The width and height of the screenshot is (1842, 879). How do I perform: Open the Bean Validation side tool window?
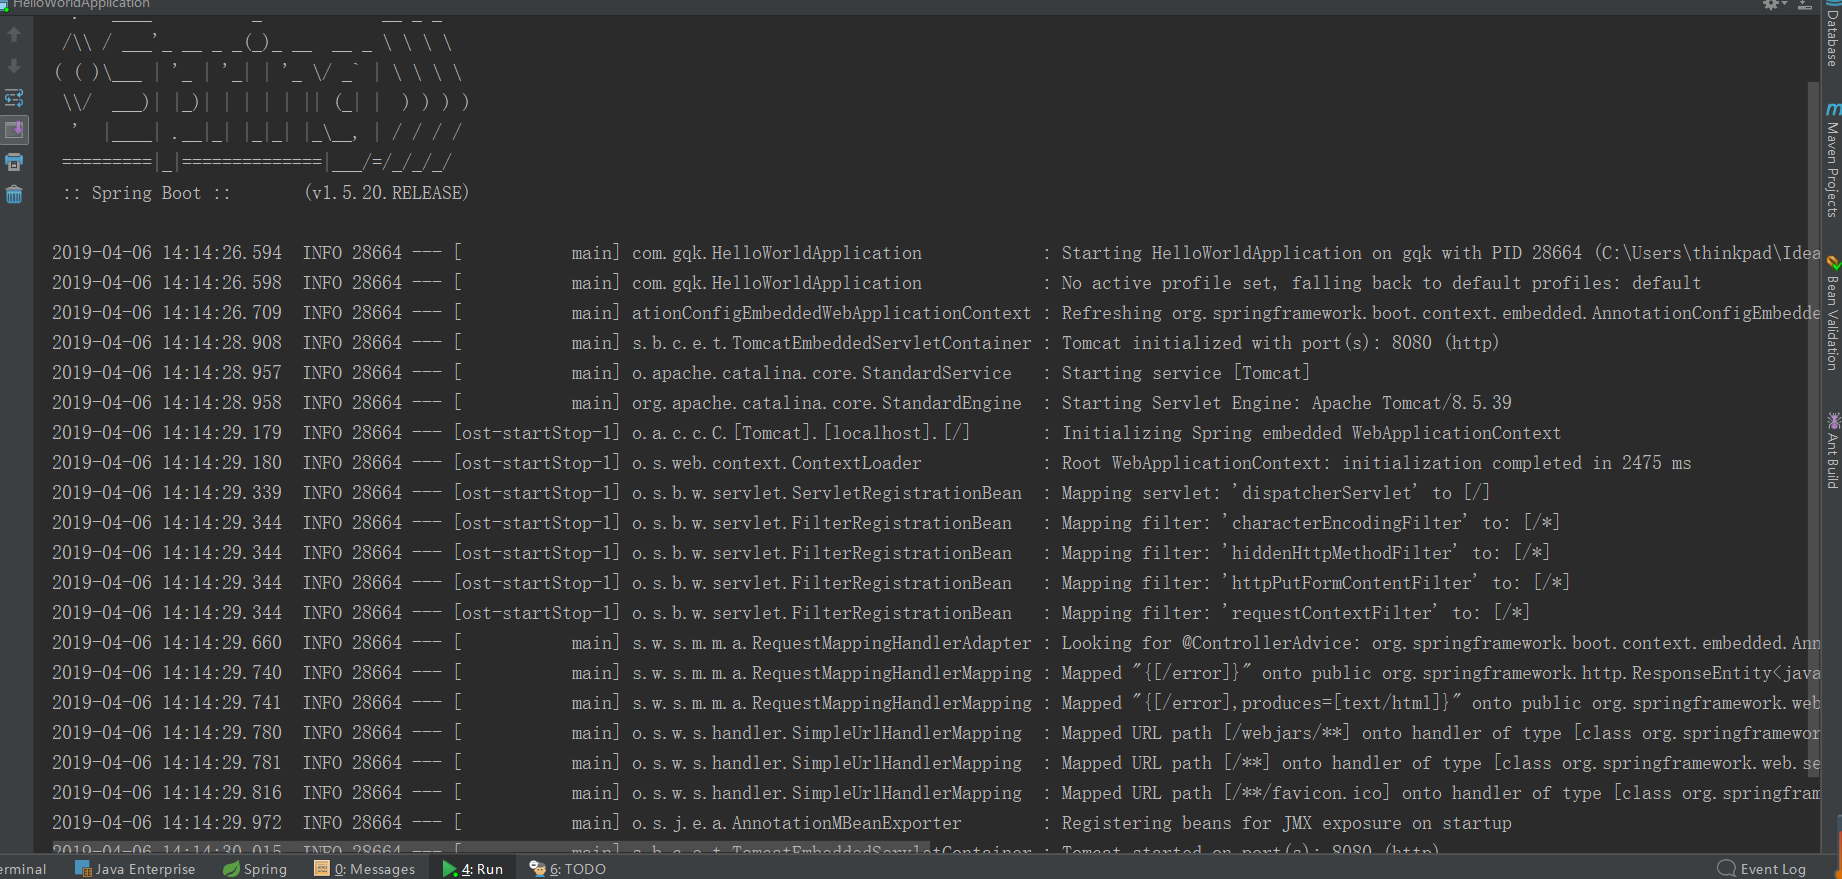click(x=1832, y=315)
